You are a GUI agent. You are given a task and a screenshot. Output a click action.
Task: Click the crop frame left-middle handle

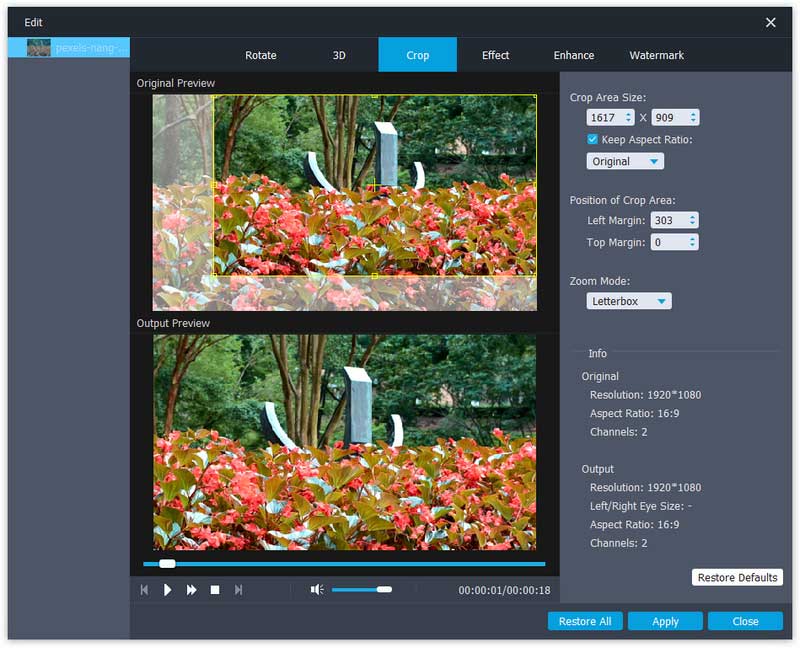tap(214, 185)
